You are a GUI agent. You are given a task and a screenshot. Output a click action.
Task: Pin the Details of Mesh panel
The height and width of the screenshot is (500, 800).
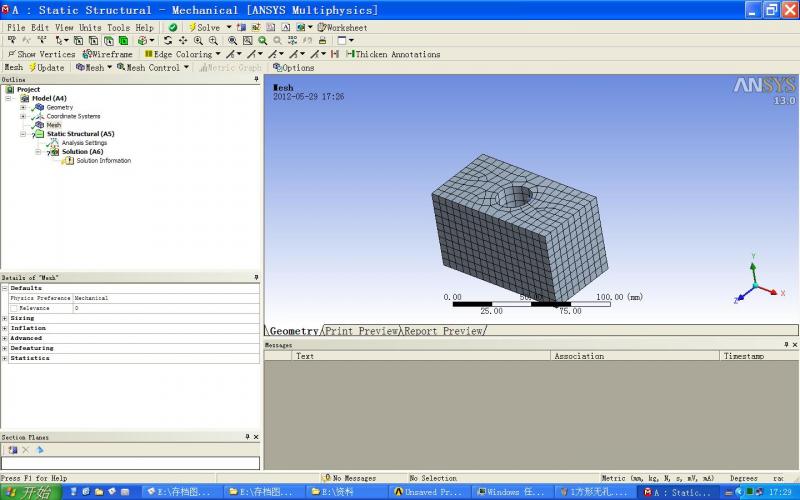pyautogui.click(x=256, y=278)
